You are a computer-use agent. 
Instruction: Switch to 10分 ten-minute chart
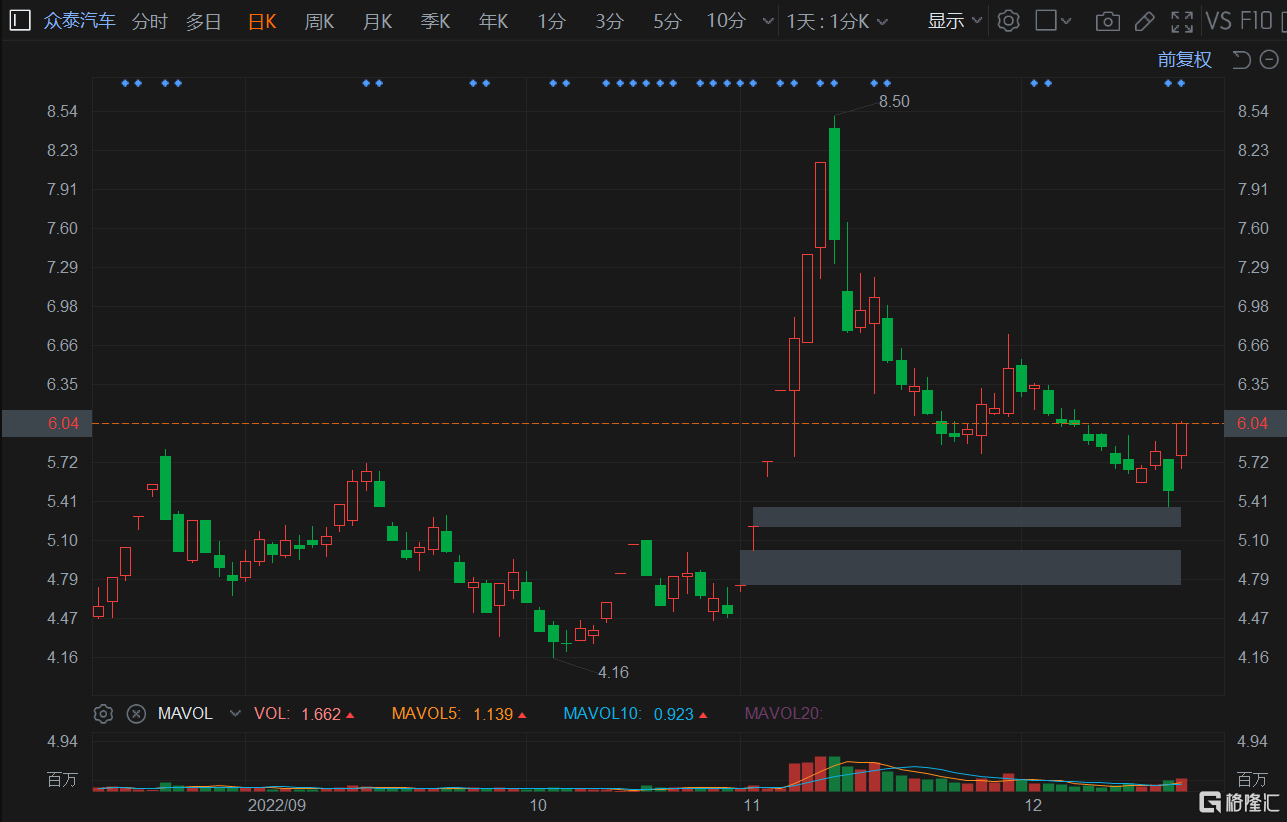(726, 21)
